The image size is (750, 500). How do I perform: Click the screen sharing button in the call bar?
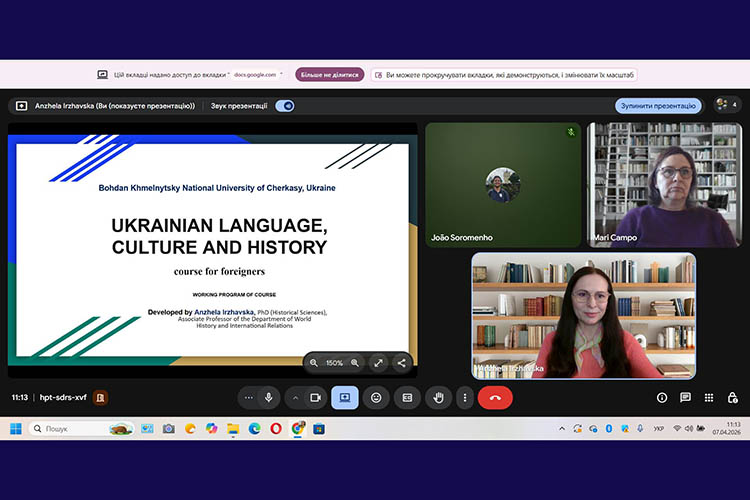[x=345, y=397]
